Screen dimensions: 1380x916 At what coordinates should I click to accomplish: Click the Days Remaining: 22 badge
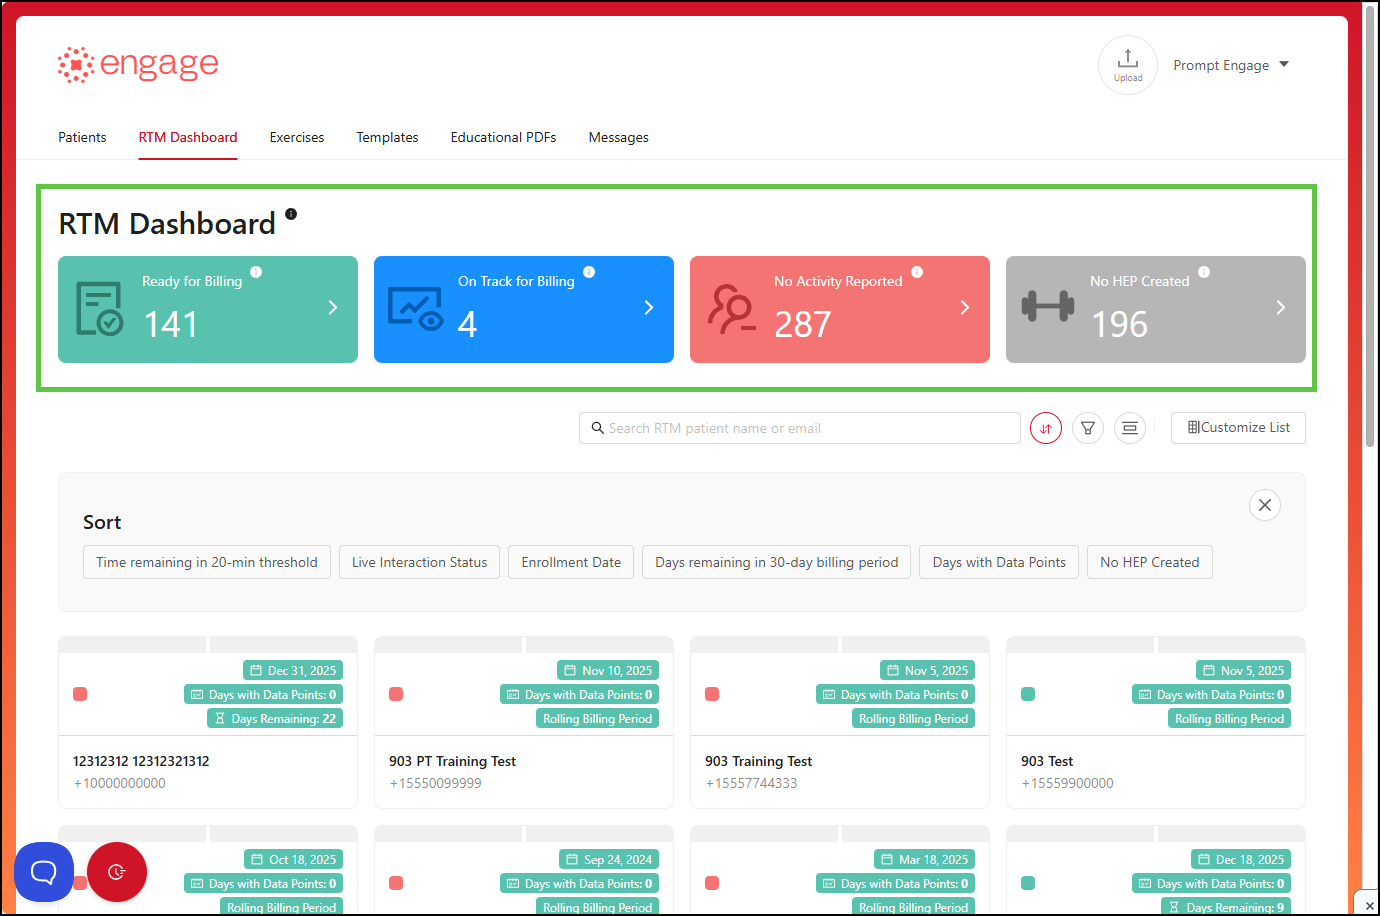point(275,718)
